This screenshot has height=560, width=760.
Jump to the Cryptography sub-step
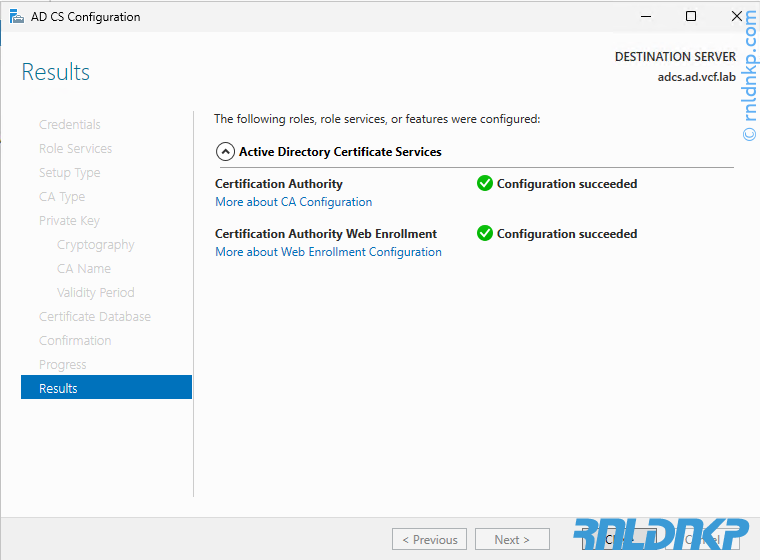pos(95,245)
